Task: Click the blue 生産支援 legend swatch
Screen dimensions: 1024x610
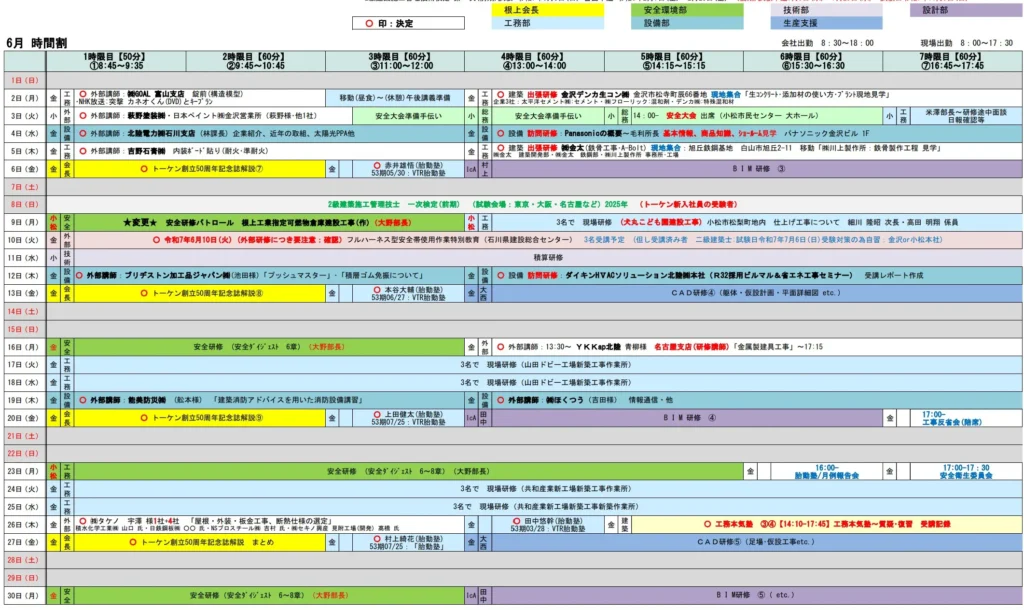Action: click(x=826, y=23)
